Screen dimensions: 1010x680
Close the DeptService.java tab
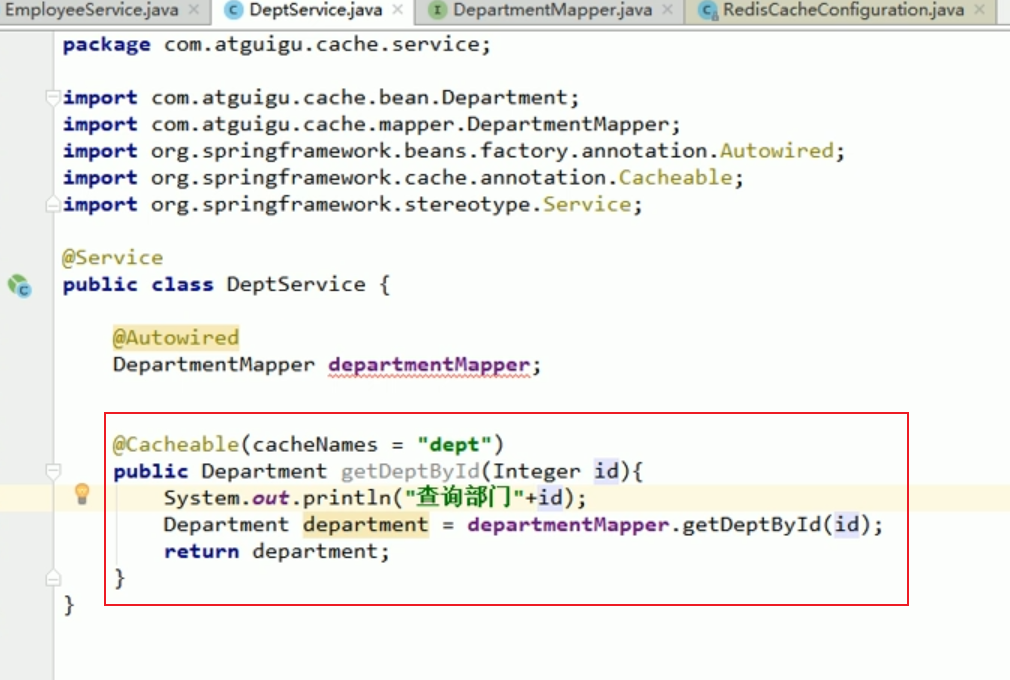click(x=397, y=11)
